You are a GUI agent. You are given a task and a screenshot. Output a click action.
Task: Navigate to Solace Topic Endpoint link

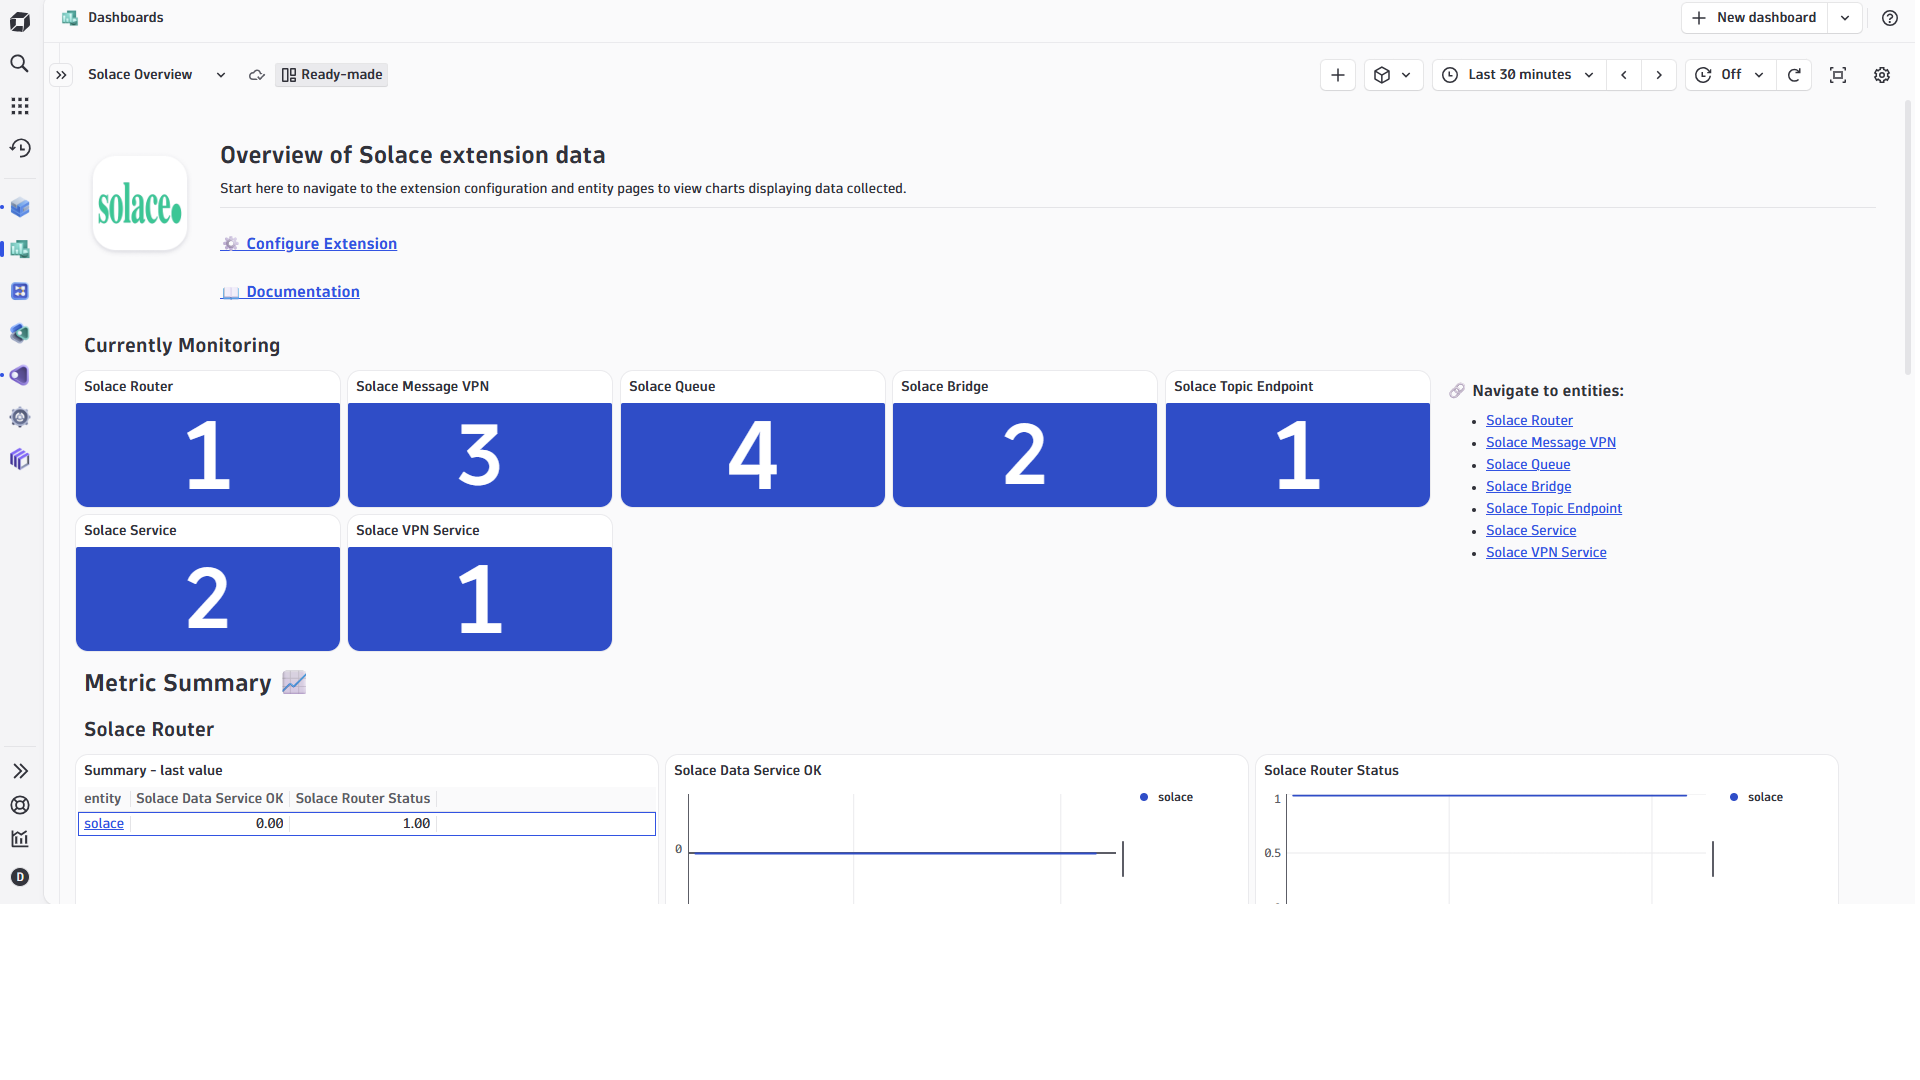pos(1554,509)
